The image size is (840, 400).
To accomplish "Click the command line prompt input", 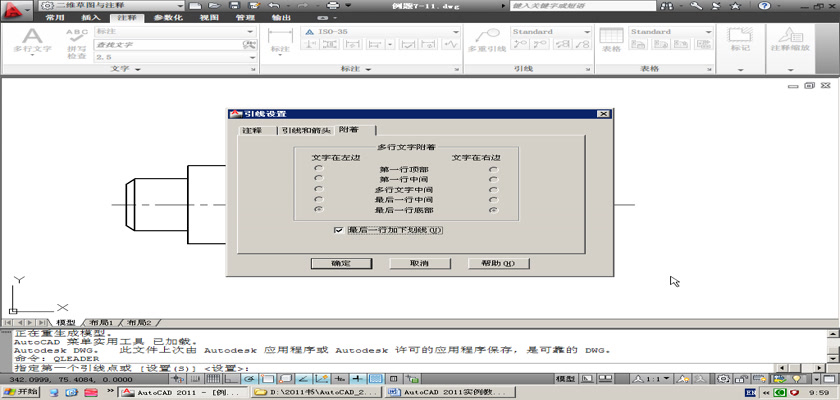I will pos(394,368).
